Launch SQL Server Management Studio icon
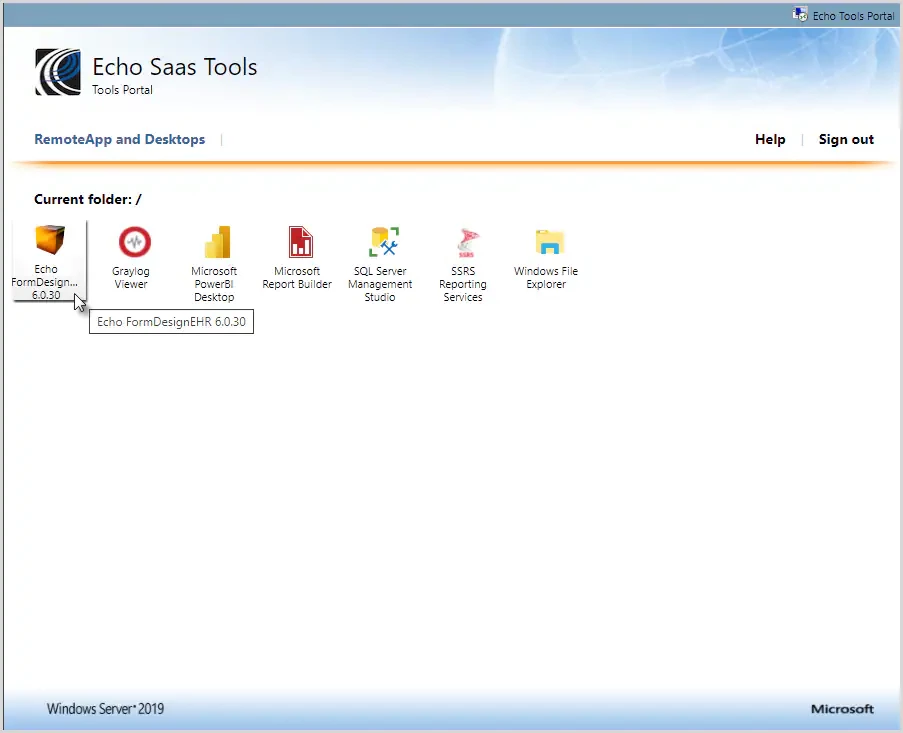Viewport: 903px width, 733px height. tap(384, 241)
